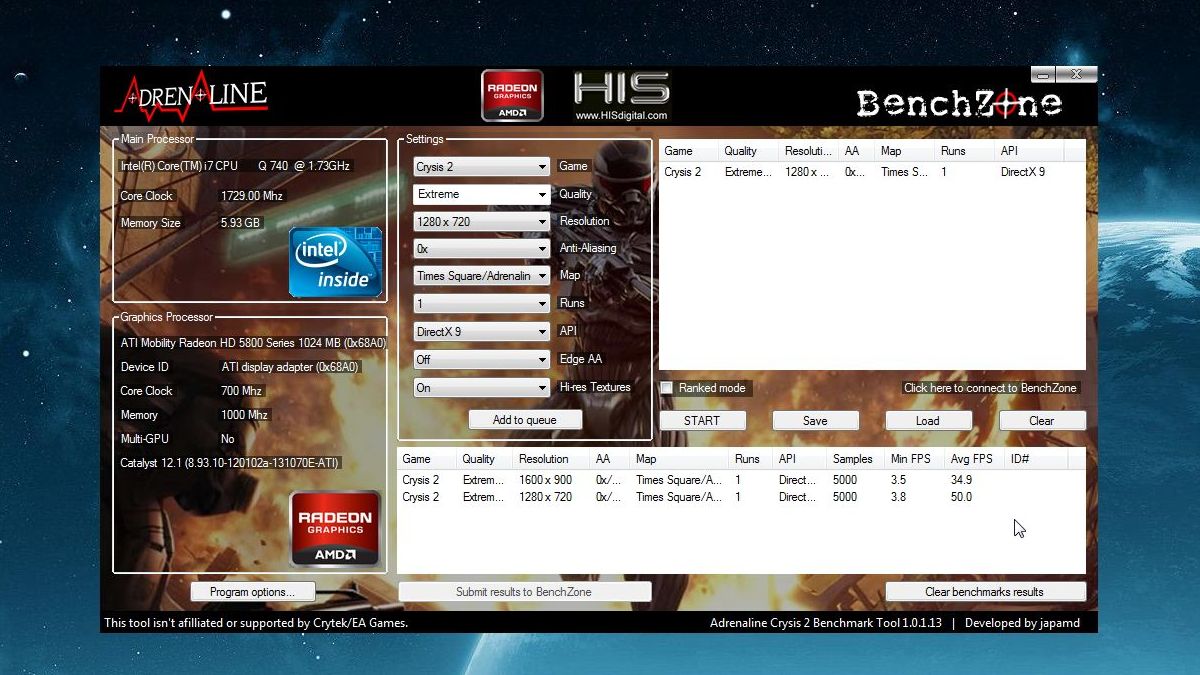The width and height of the screenshot is (1200, 675).
Task: Click the Save button
Action: (816, 421)
